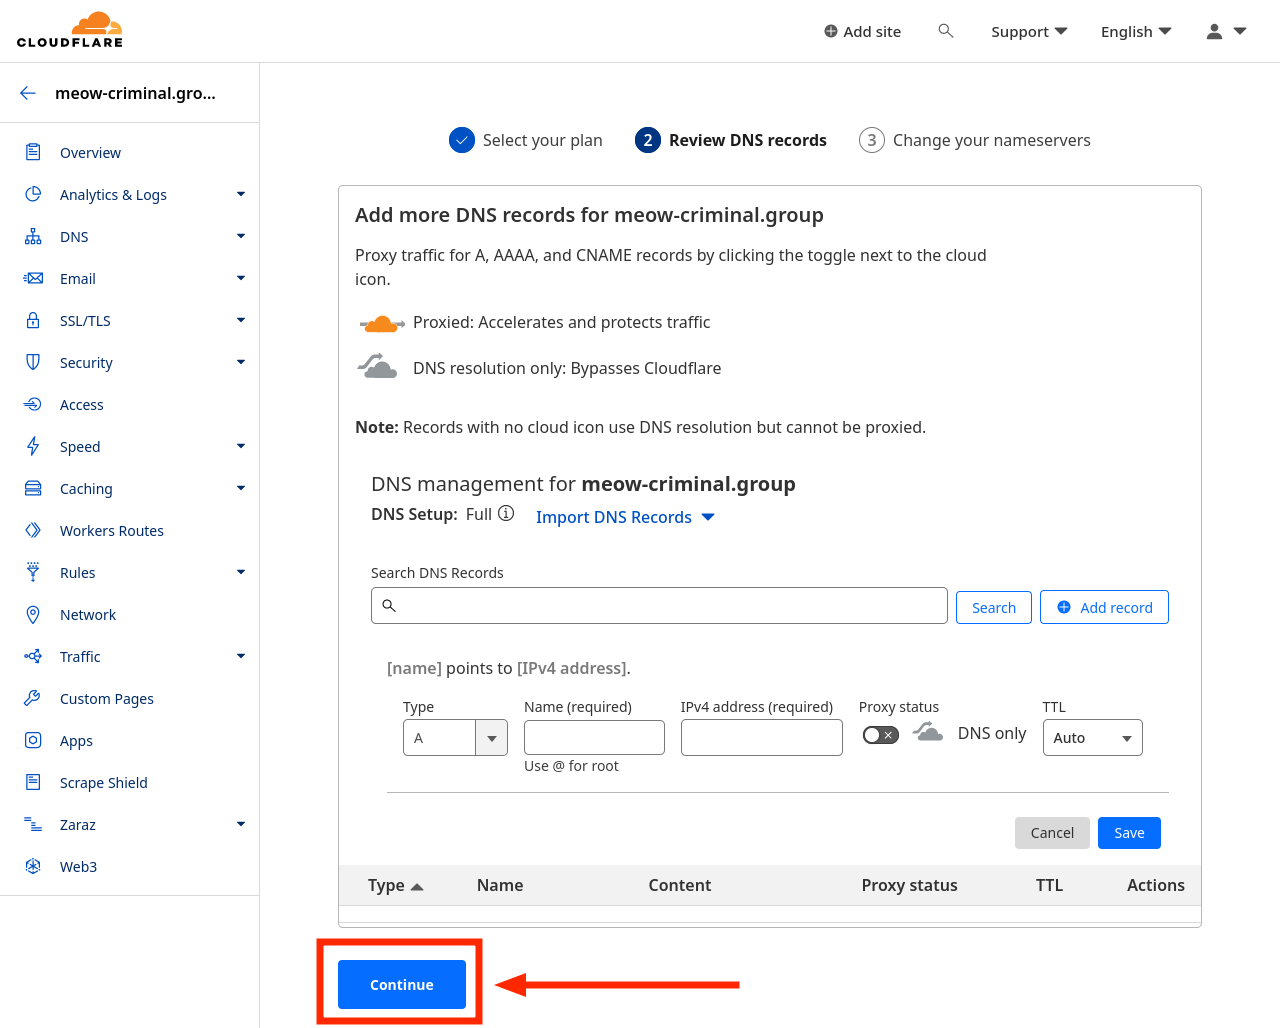
Task: Click the Access arrow icon in sidebar
Action: pyautogui.click(x=33, y=404)
